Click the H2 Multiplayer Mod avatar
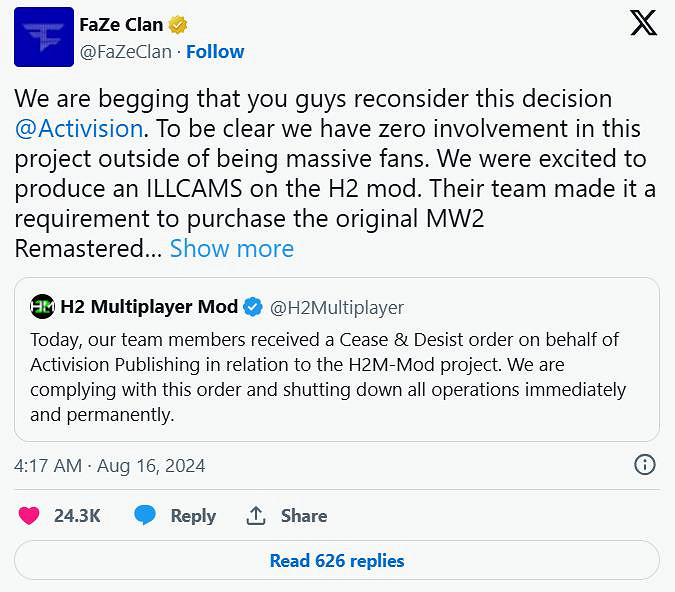Viewport: 675px width, 592px height. [x=43, y=307]
